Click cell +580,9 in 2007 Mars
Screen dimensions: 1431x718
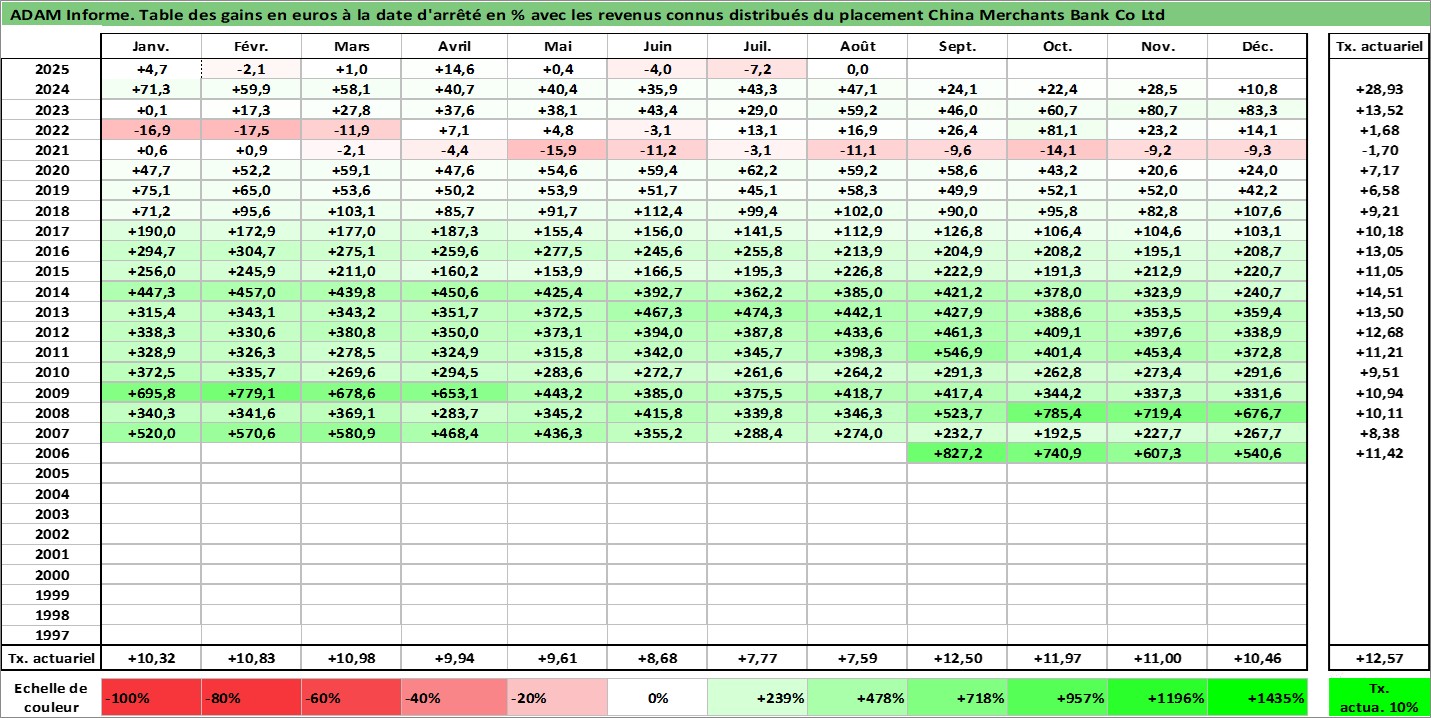[x=352, y=432]
